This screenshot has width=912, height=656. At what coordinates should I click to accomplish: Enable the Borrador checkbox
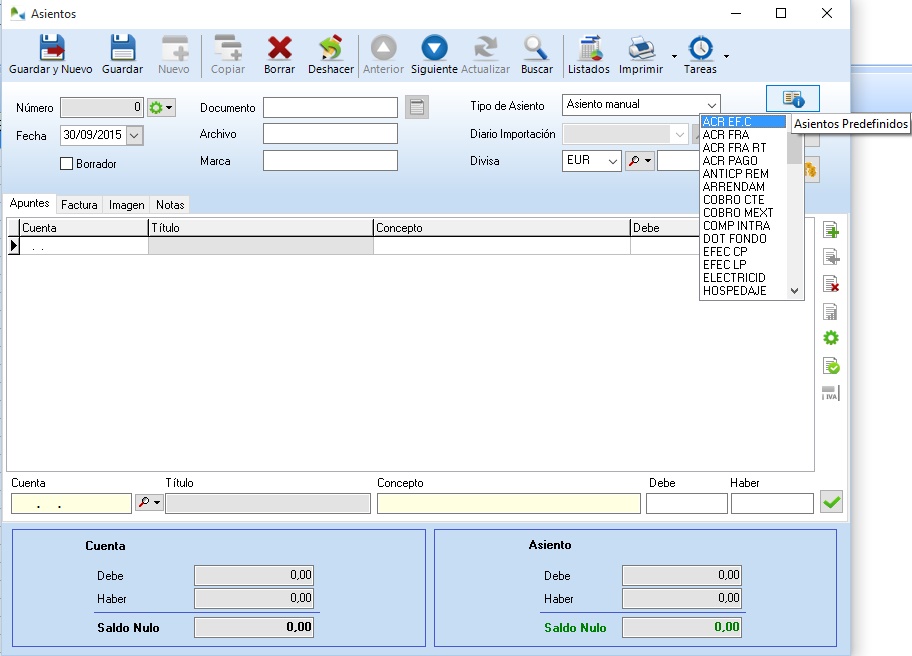[x=68, y=164]
